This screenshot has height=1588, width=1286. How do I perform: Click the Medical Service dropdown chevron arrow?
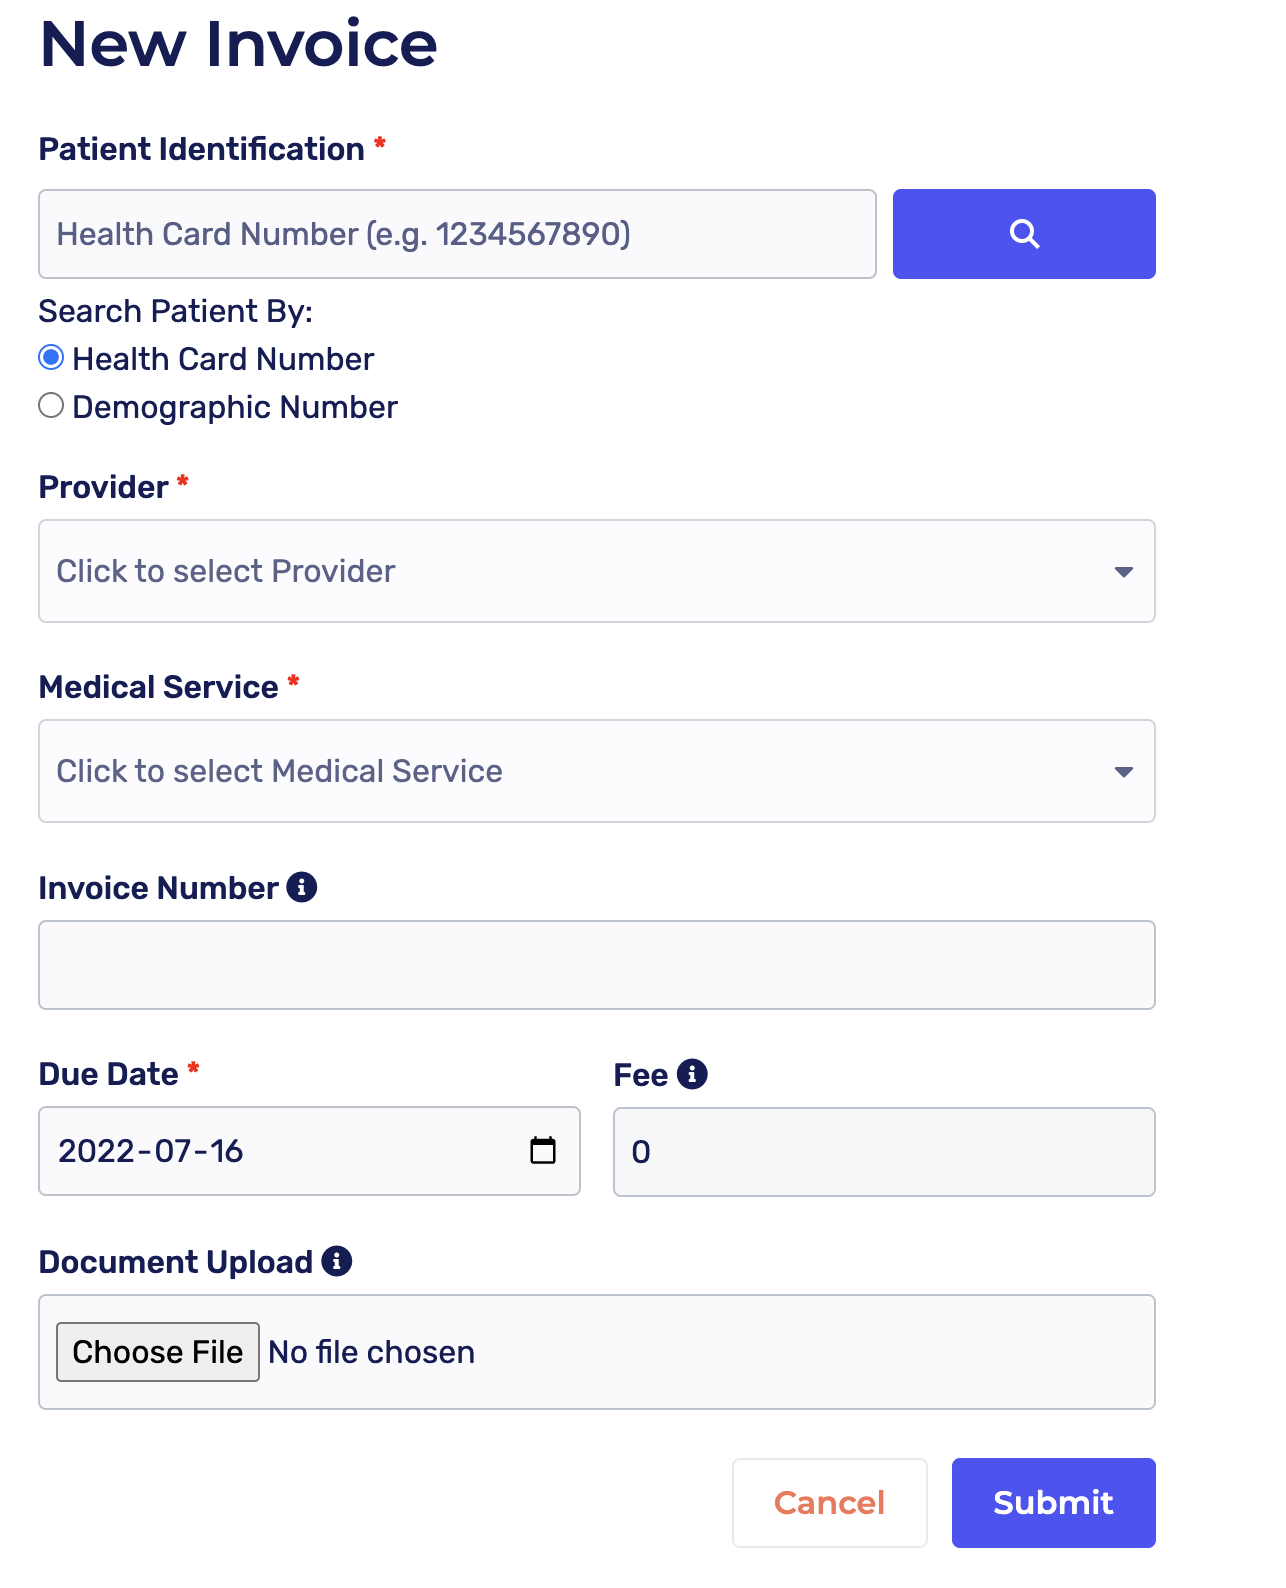coord(1124,772)
